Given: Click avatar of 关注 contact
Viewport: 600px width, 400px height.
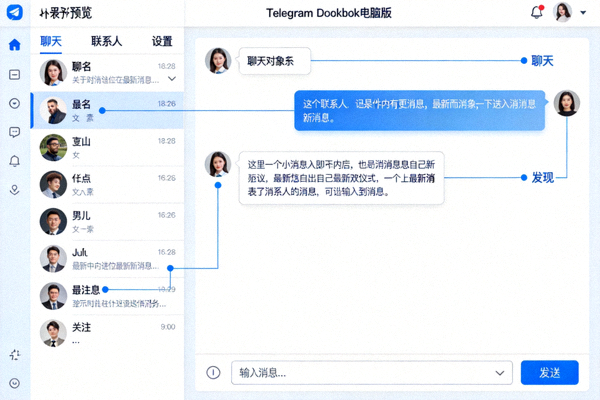Looking at the screenshot, I should (x=53, y=333).
